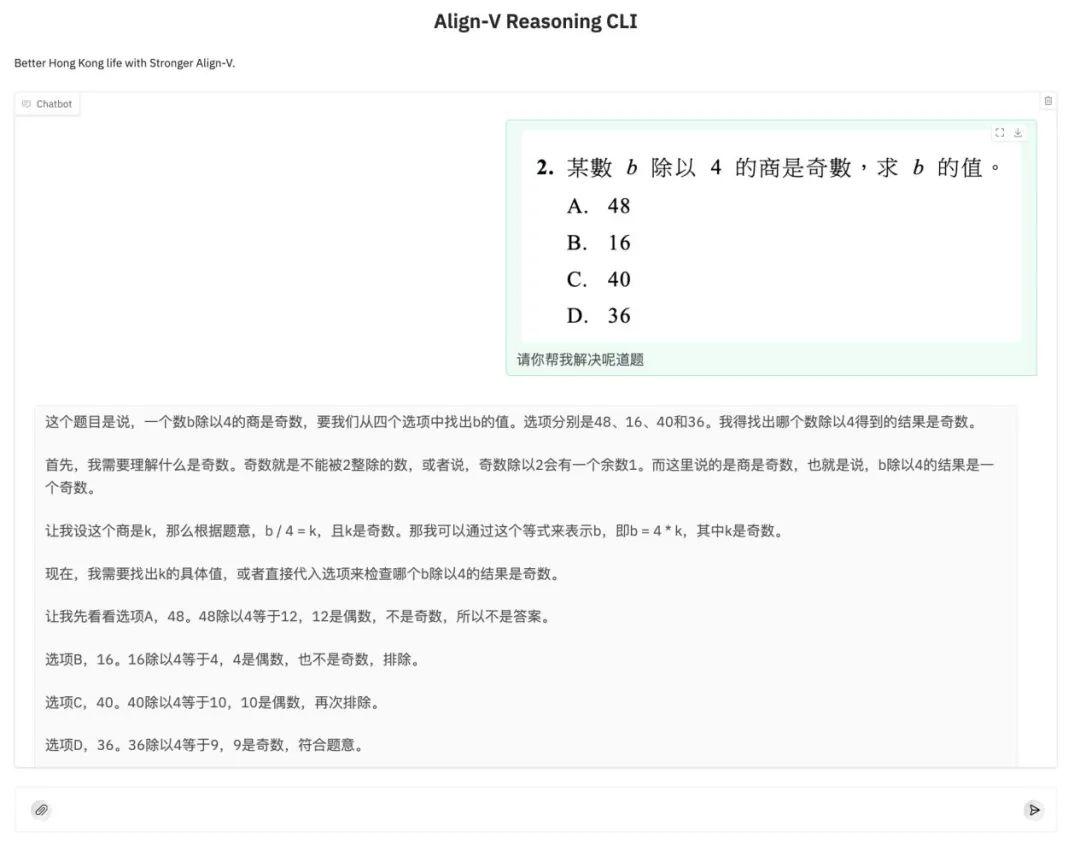Click the line starting '让我设这个商是k'
1080x844 pixels.
415,531
